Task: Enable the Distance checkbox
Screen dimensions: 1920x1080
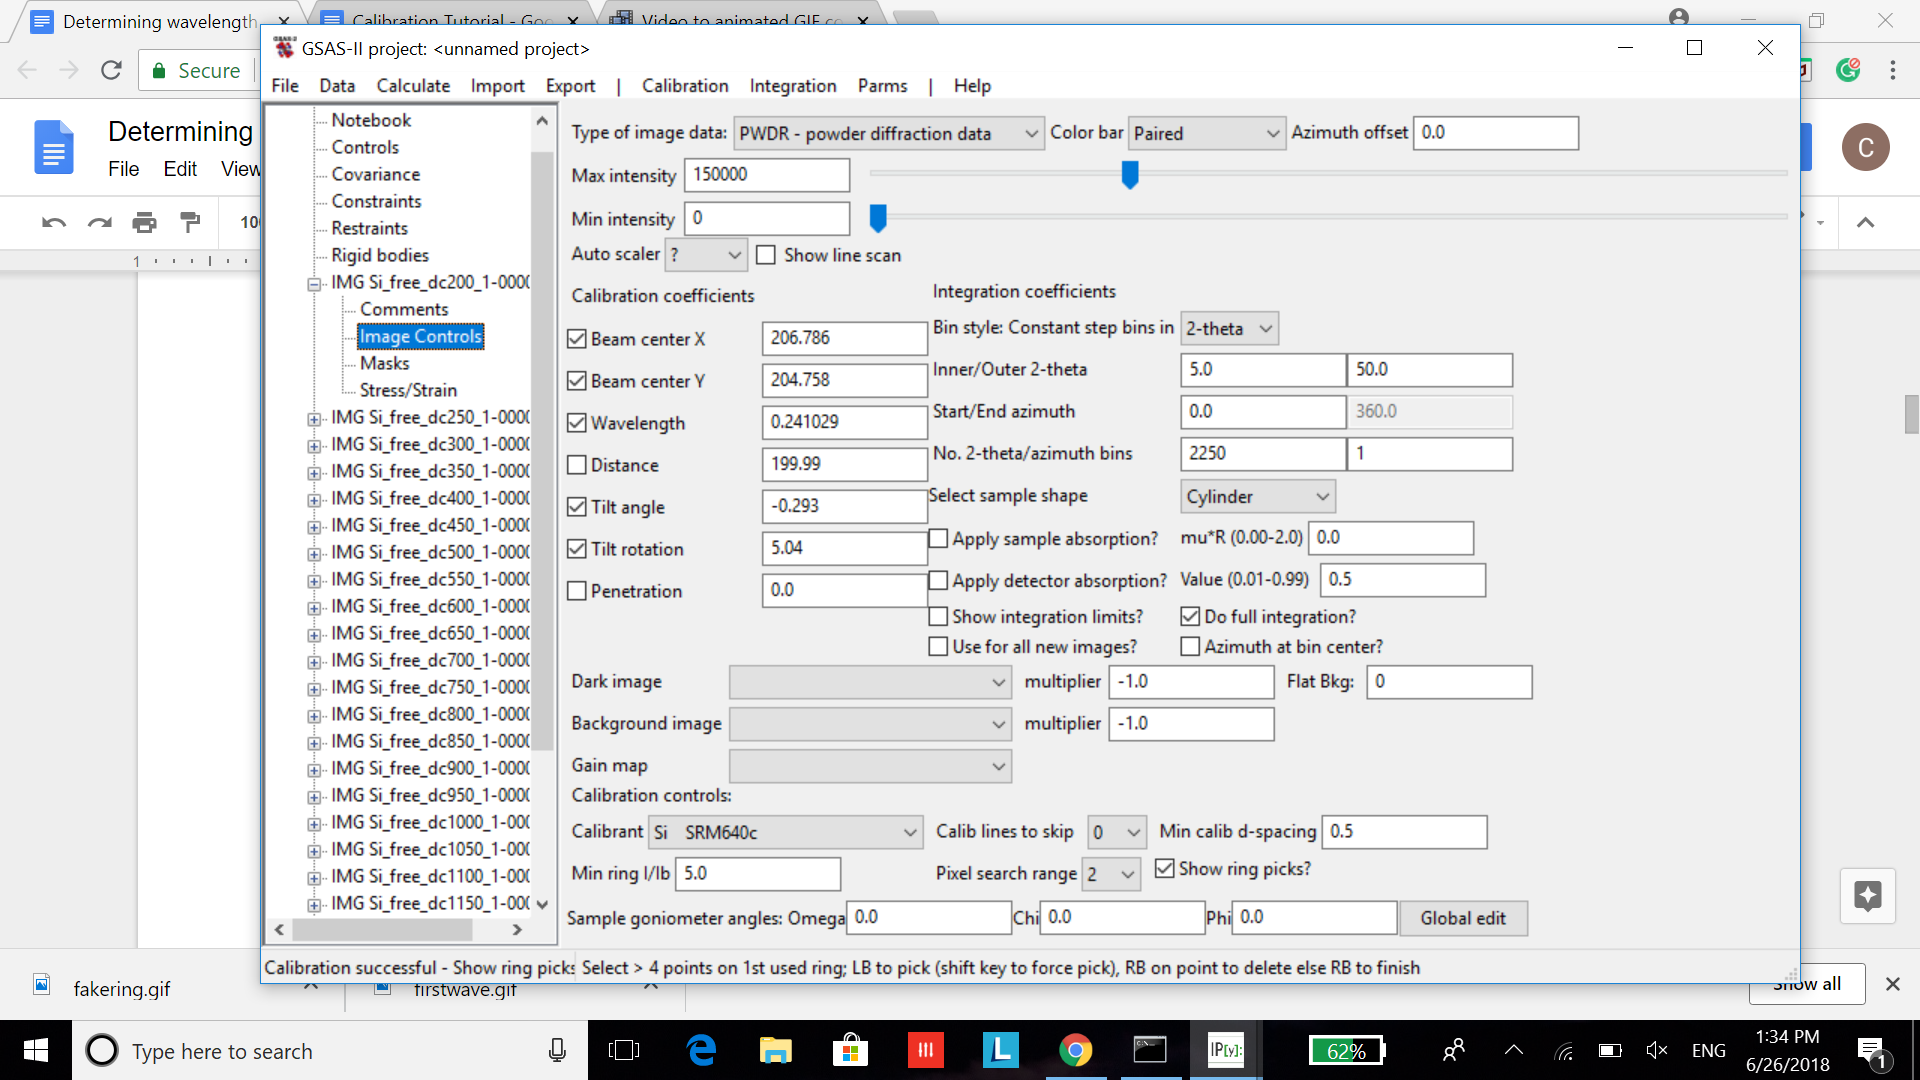Action: click(x=577, y=465)
